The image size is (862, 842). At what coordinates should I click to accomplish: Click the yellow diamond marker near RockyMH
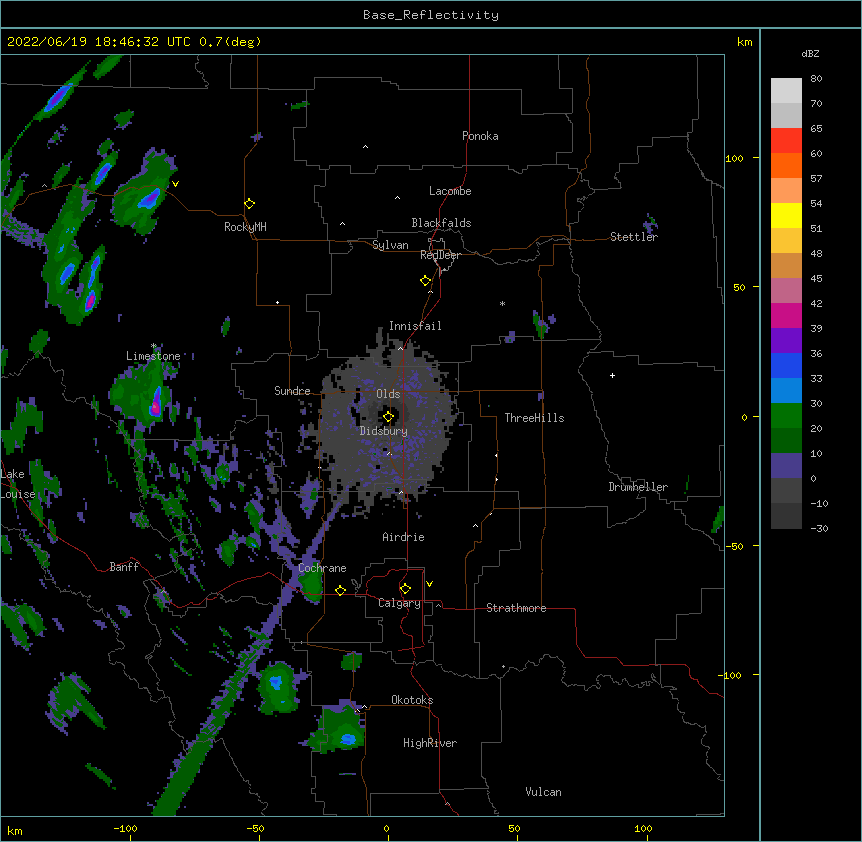249,204
